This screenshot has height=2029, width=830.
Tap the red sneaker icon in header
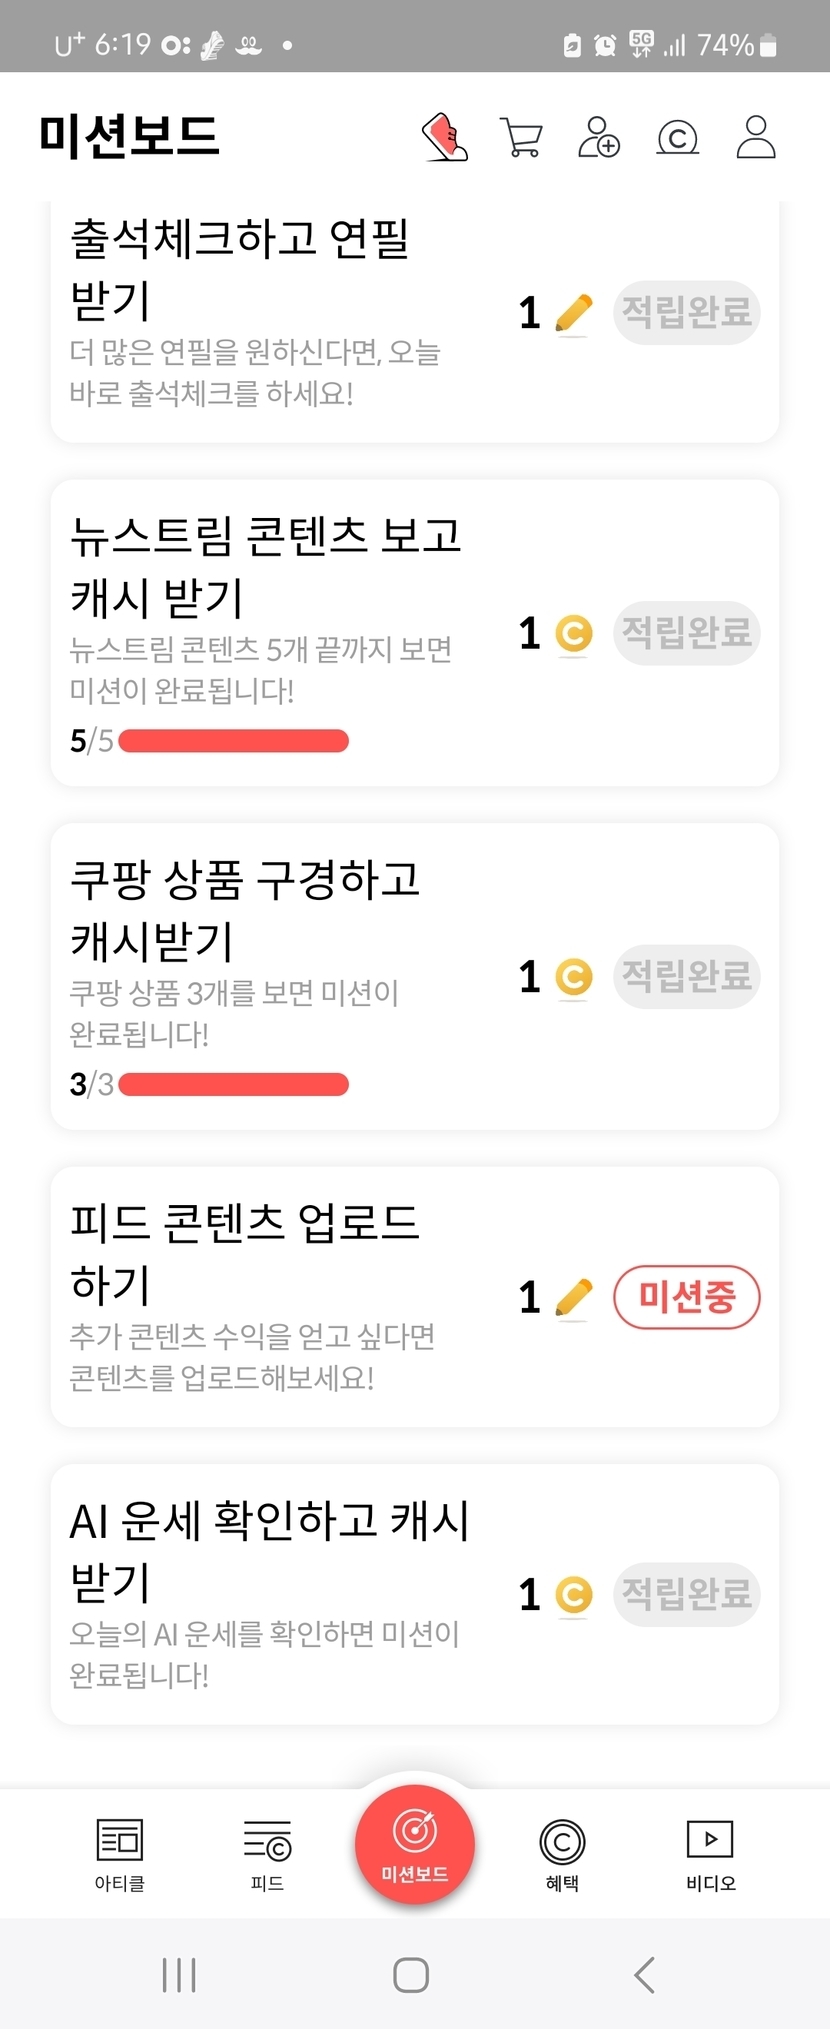point(445,137)
